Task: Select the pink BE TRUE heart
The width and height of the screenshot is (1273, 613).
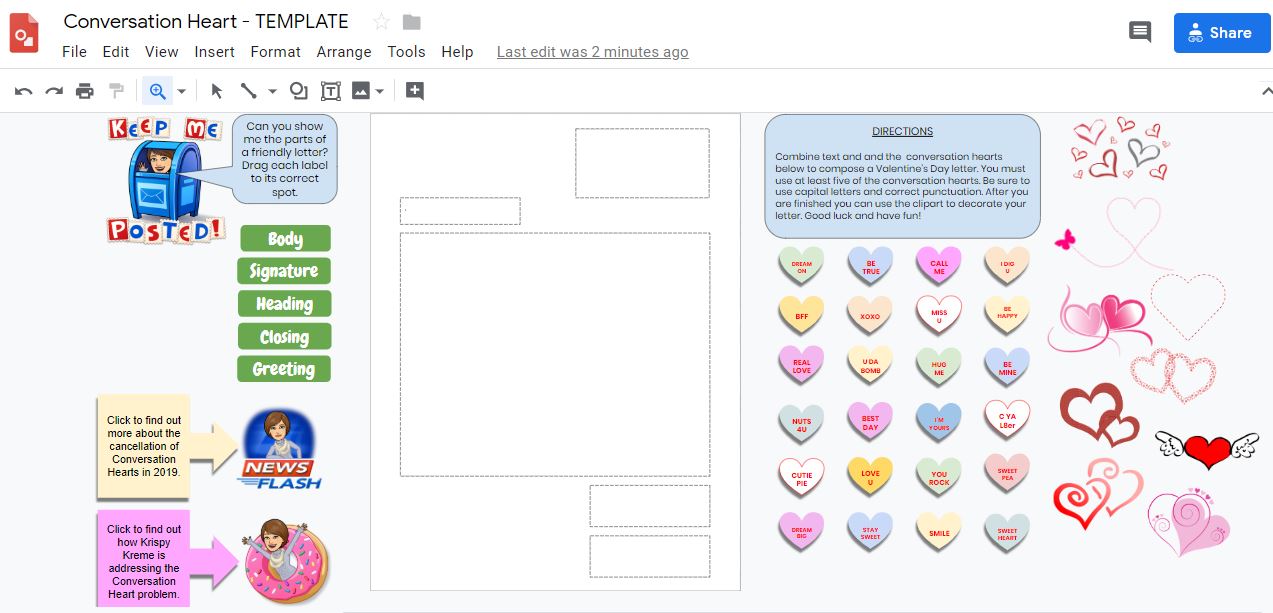Action: click(868, 264)
